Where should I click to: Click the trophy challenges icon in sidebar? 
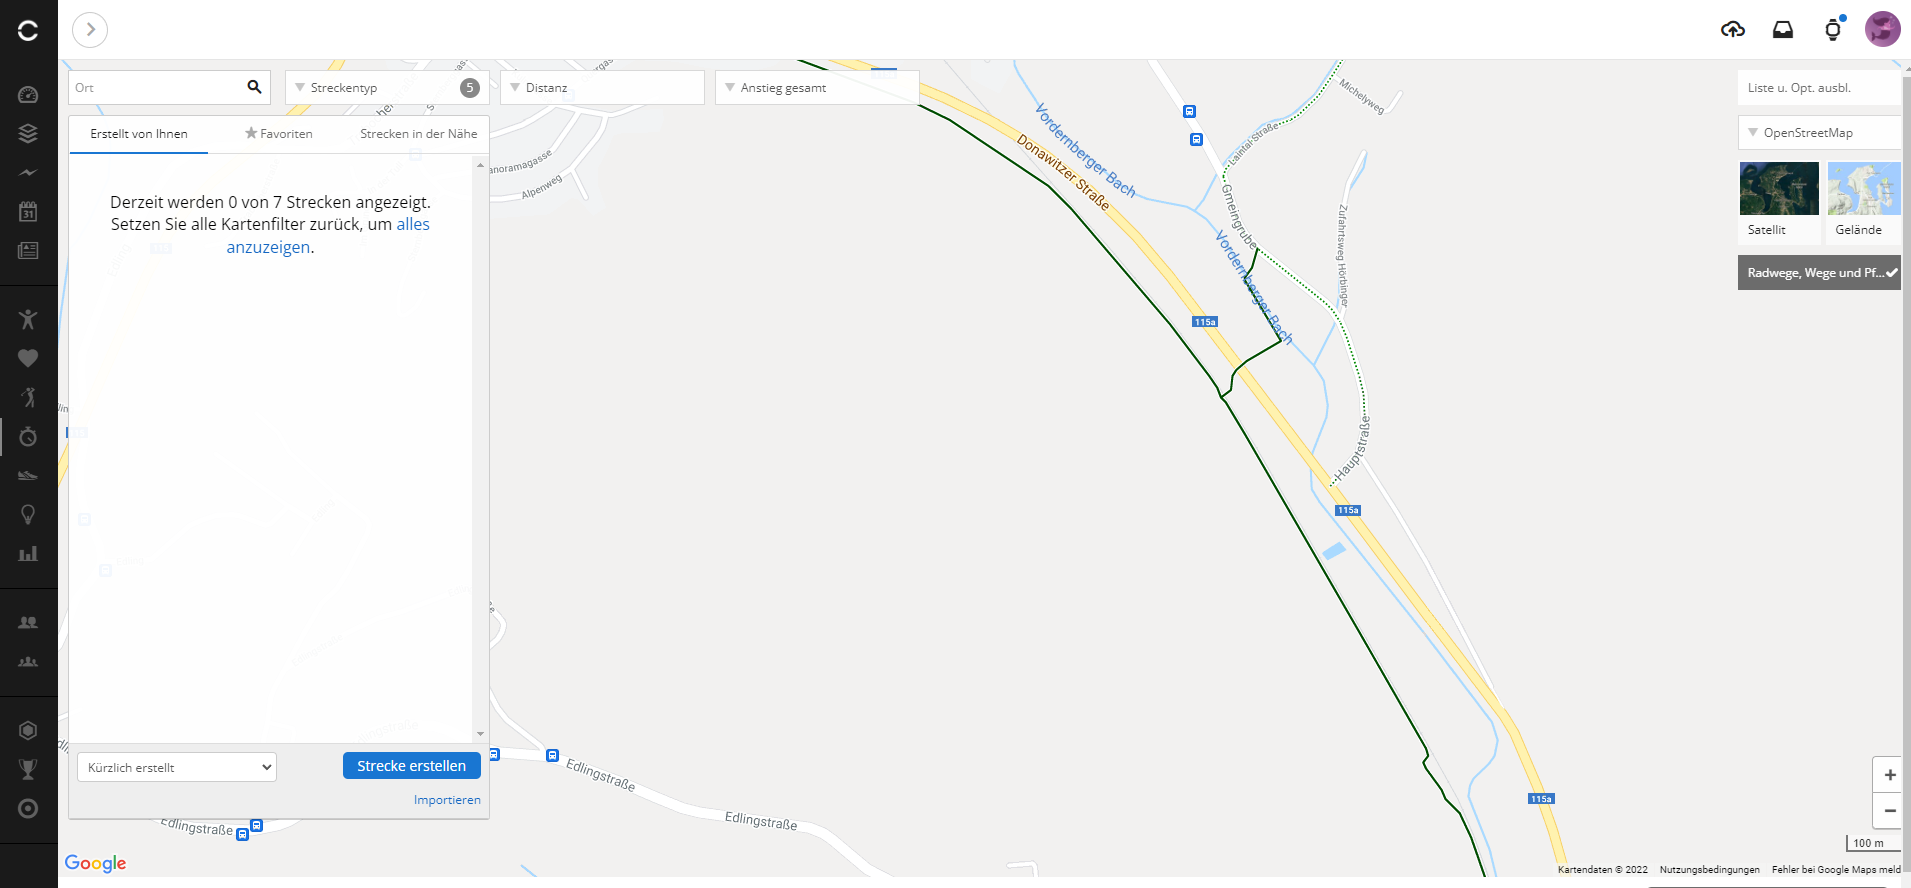click(28, 769)
